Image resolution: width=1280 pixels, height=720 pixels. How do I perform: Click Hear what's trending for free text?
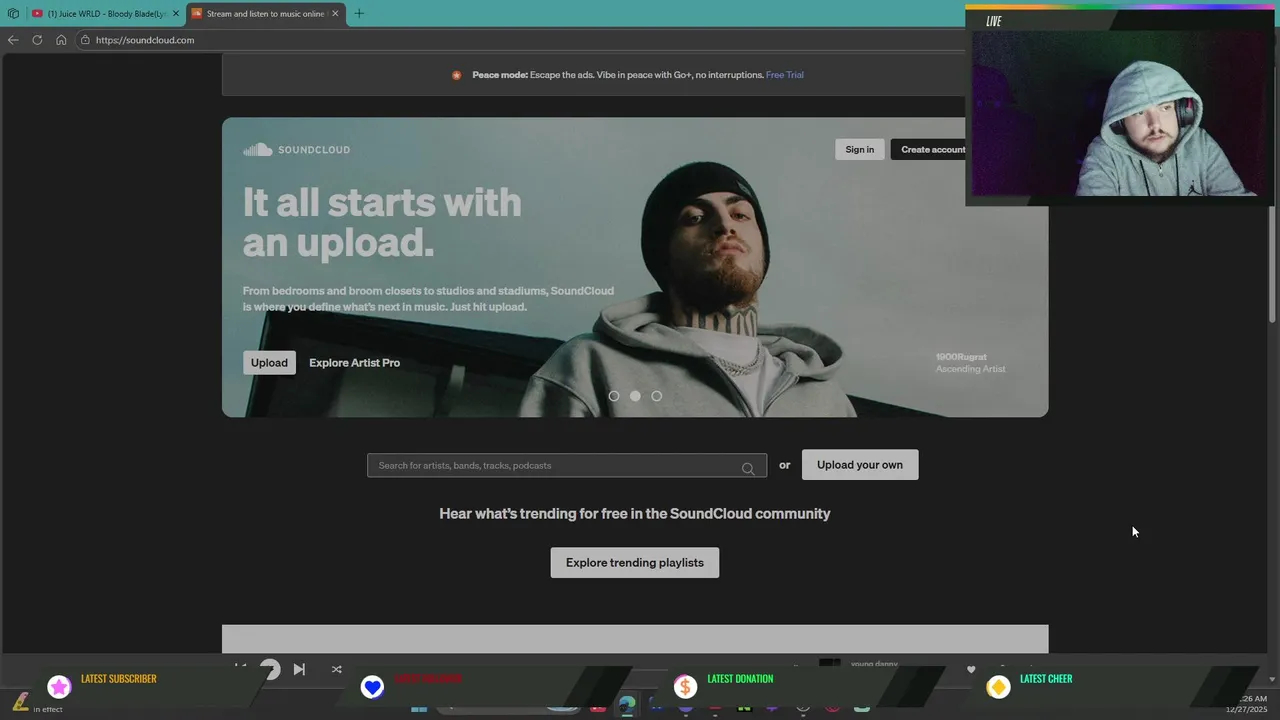pos(635,514)
